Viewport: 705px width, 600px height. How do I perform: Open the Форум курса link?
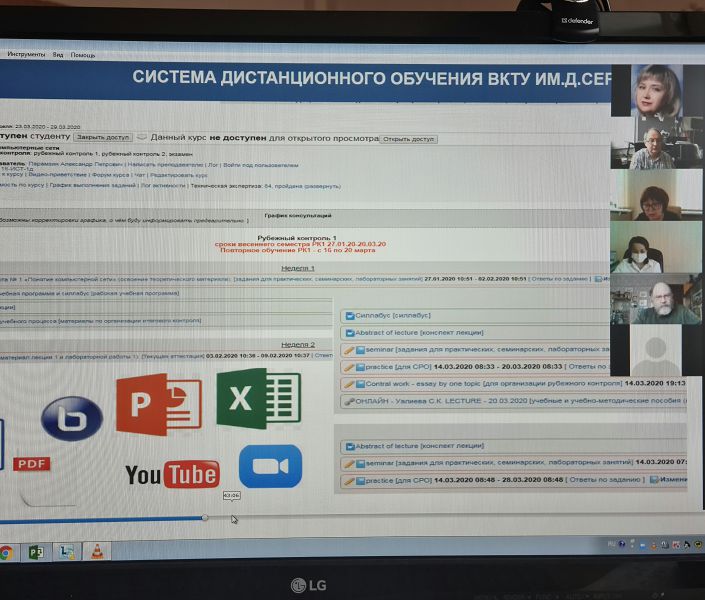coord(110,175)
